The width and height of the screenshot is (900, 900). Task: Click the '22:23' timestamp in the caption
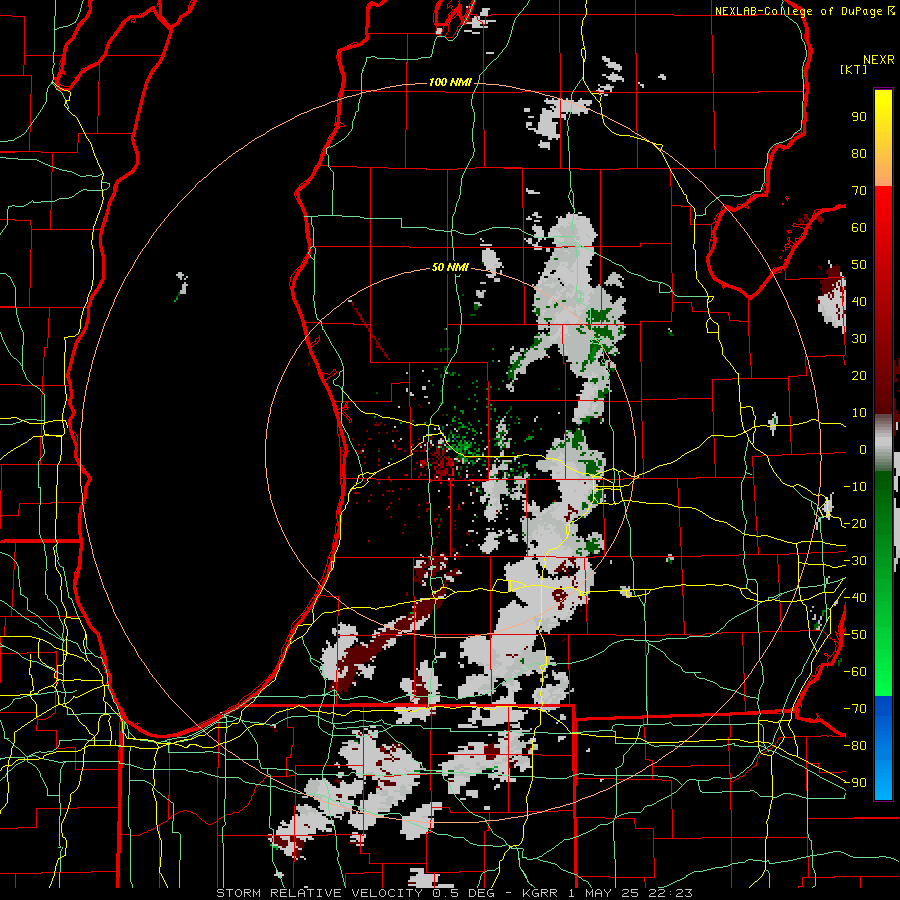(x=669, y=893)
